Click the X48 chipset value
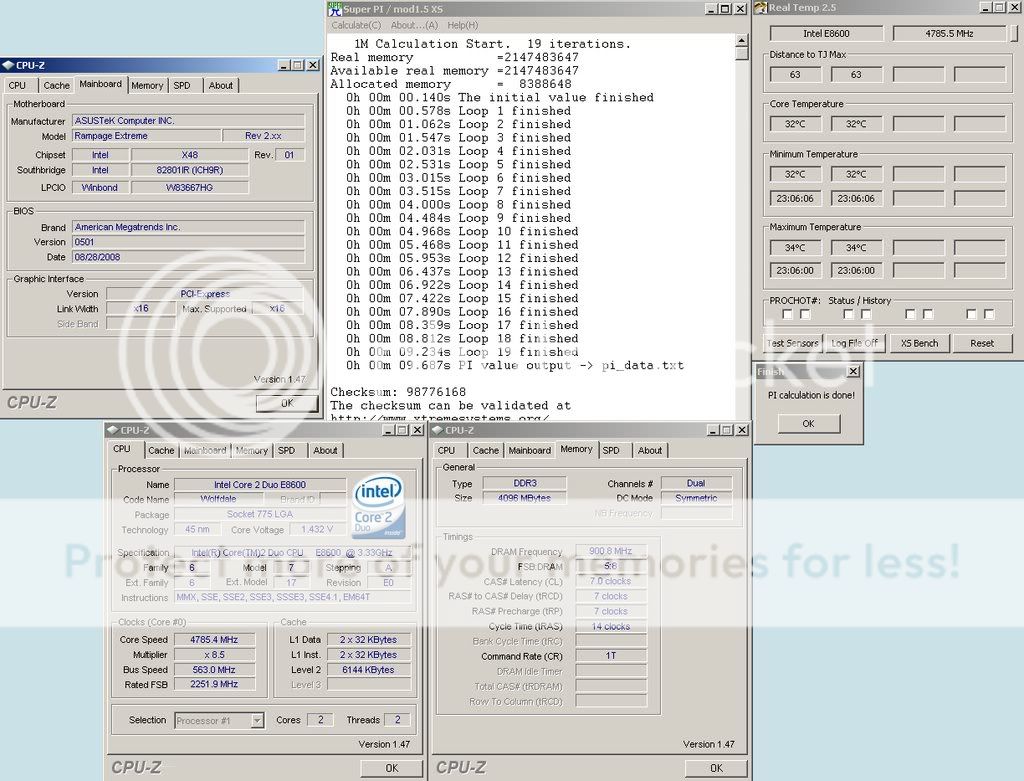1024x781 pixels. (x=190, y=155)
